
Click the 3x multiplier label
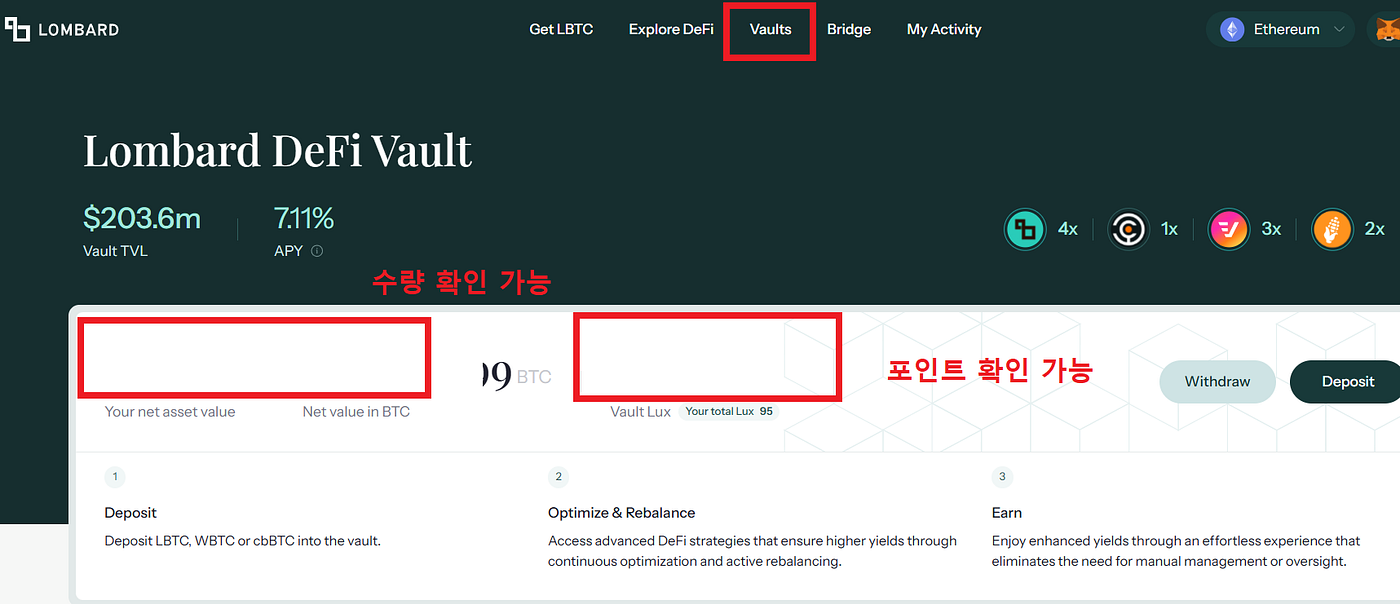[1271, 229]
